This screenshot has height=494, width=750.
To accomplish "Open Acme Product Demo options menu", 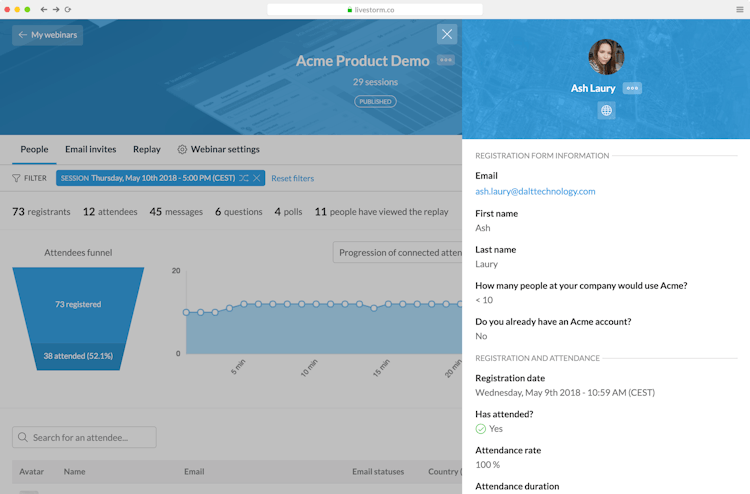I will coord(446,61).
